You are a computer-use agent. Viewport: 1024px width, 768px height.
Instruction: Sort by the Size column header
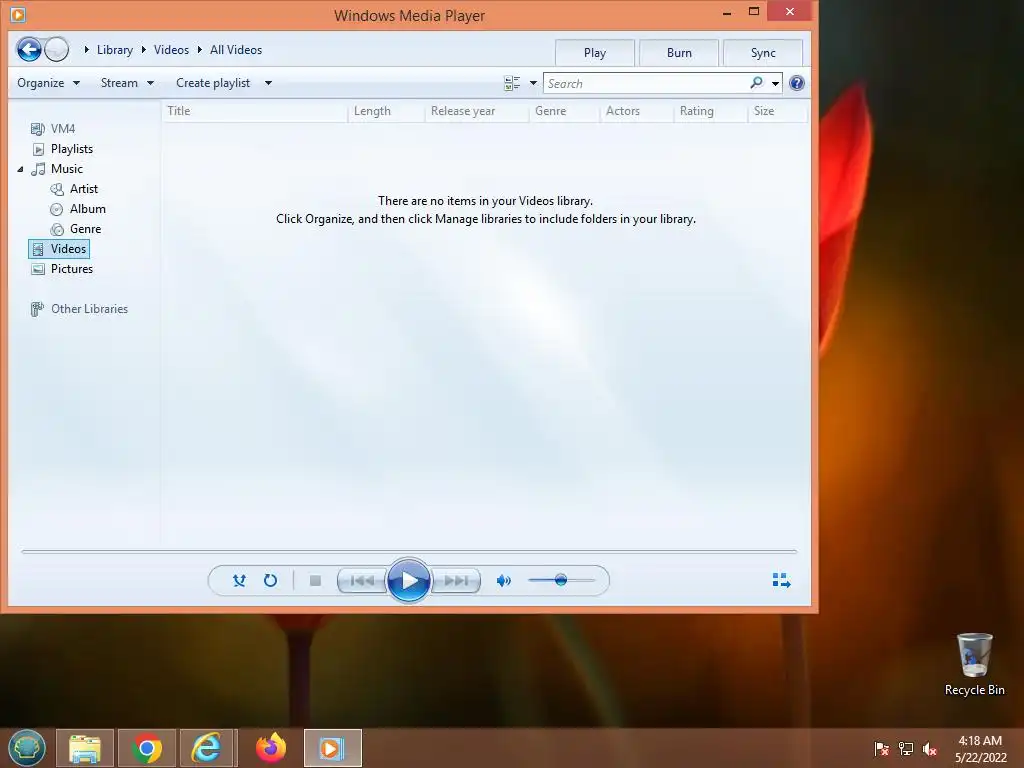tap(778, 111)
